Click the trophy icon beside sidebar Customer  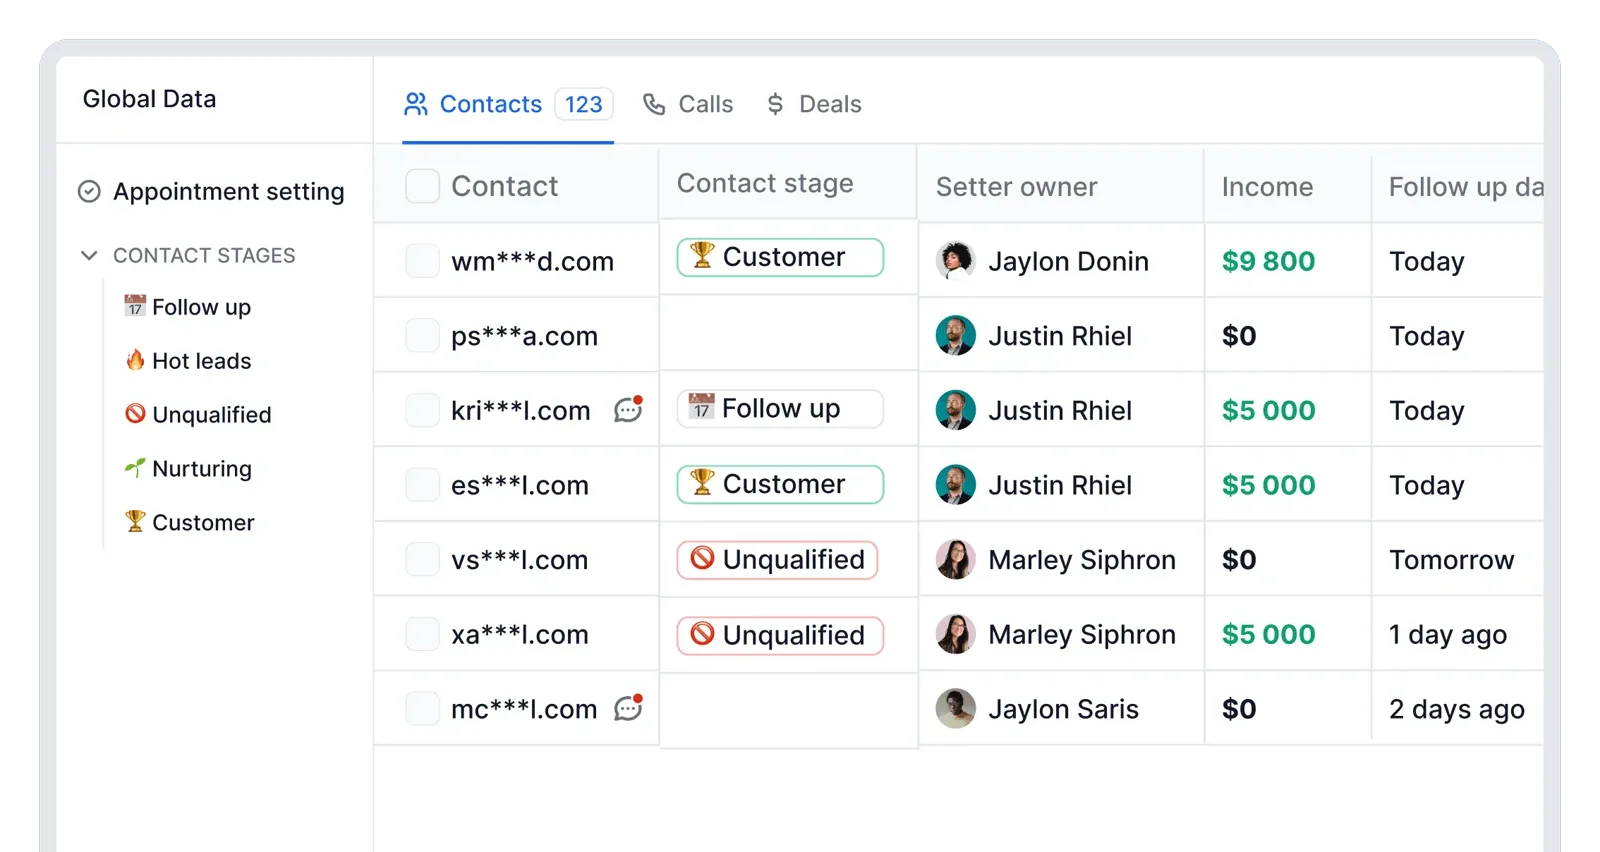click(x=135, y=521)
